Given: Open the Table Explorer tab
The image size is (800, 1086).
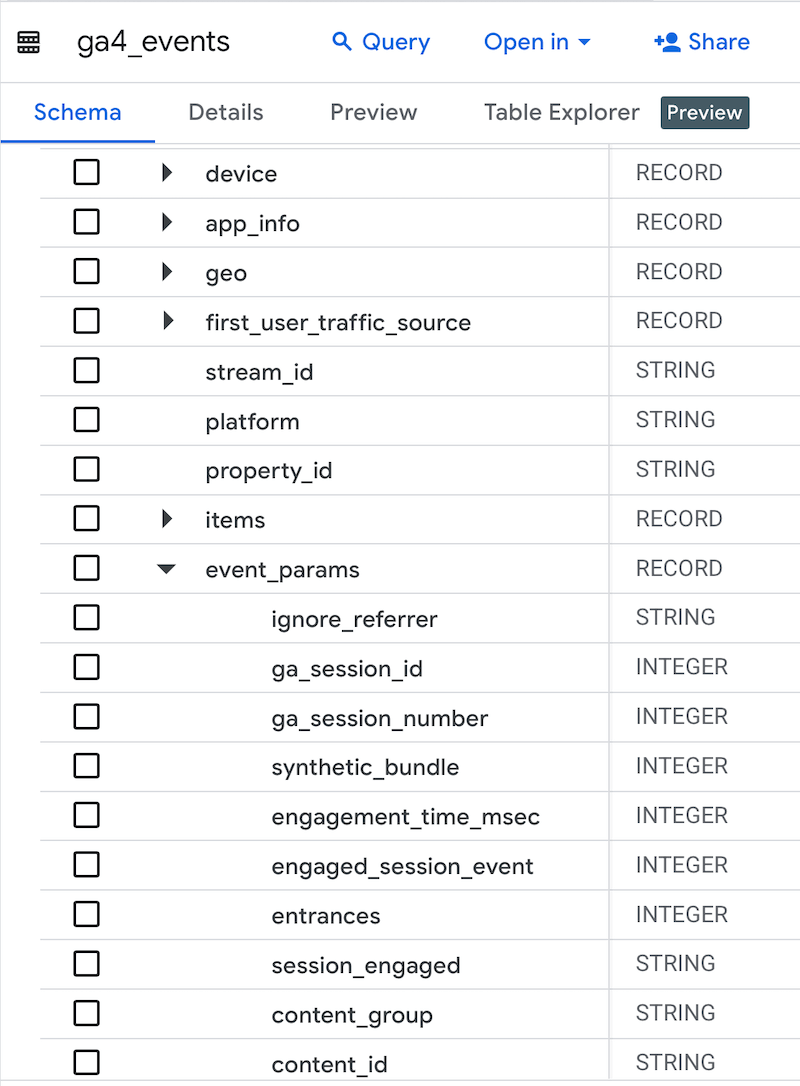Looking at the screenshot, I should tap(560, 113).
